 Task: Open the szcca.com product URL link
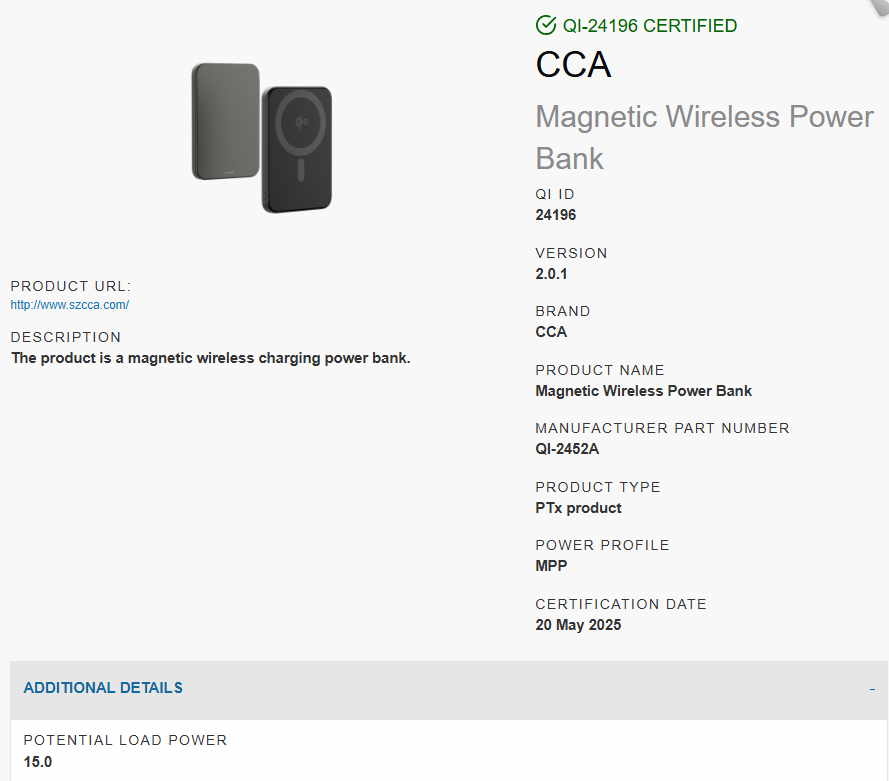[70, 305]
